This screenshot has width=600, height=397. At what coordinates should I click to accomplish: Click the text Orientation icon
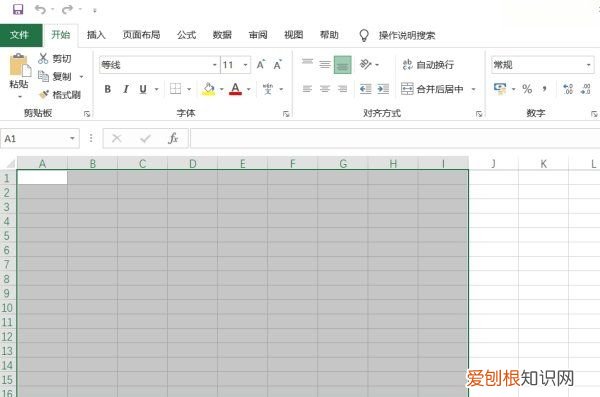[366, 64]
